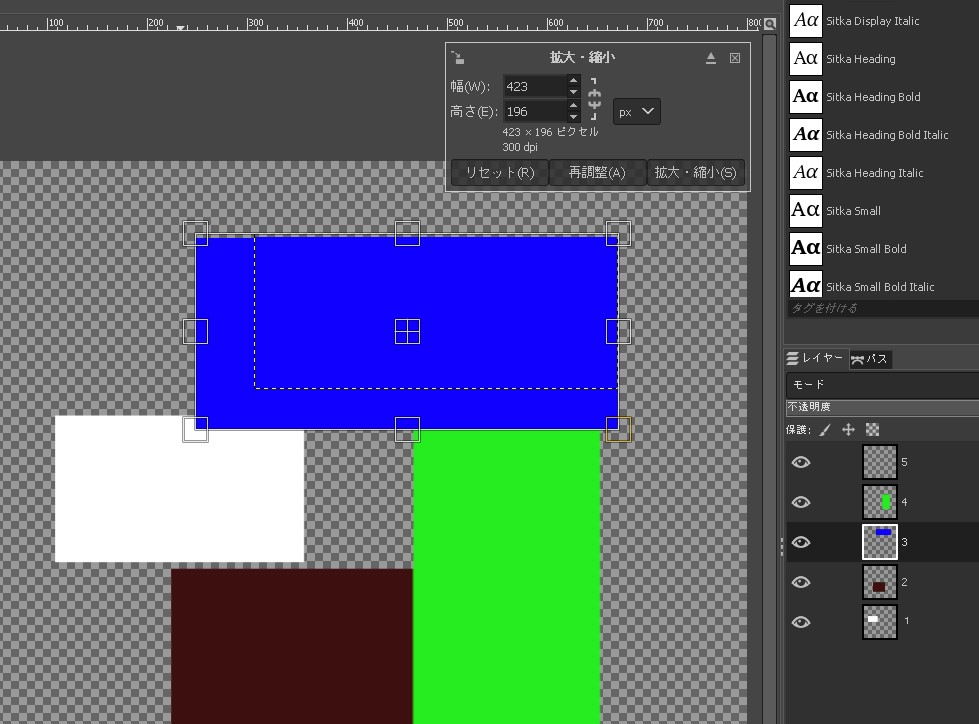Click the center pivot handle of transform
Viewport: 979px width, 724px height.
click(x=407, y=331)
